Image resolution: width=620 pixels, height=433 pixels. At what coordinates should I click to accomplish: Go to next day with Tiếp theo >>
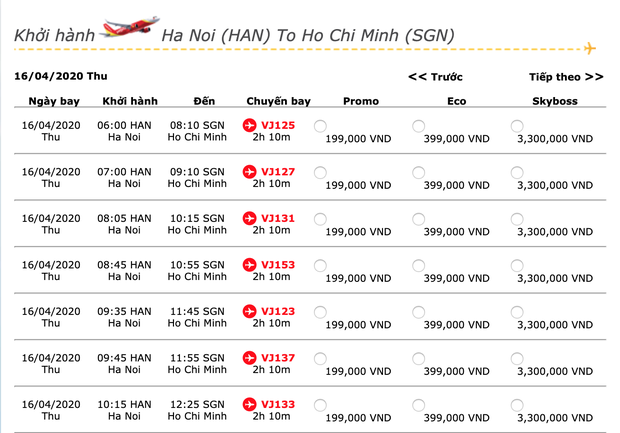(566, 76)
